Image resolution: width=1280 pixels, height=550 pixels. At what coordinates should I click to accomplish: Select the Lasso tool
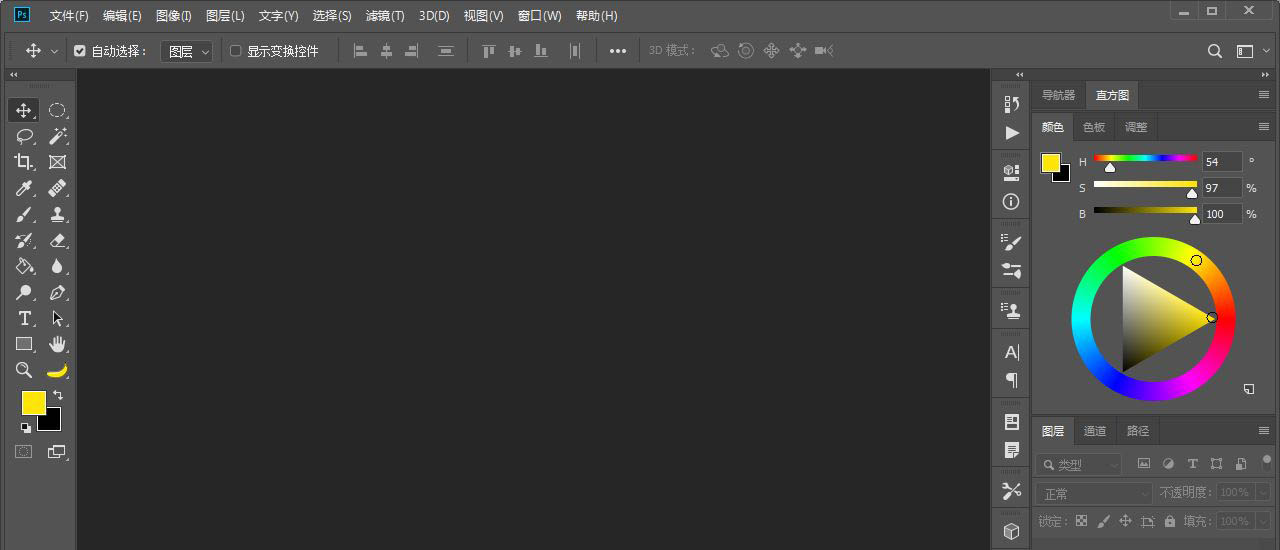point(24,136)
